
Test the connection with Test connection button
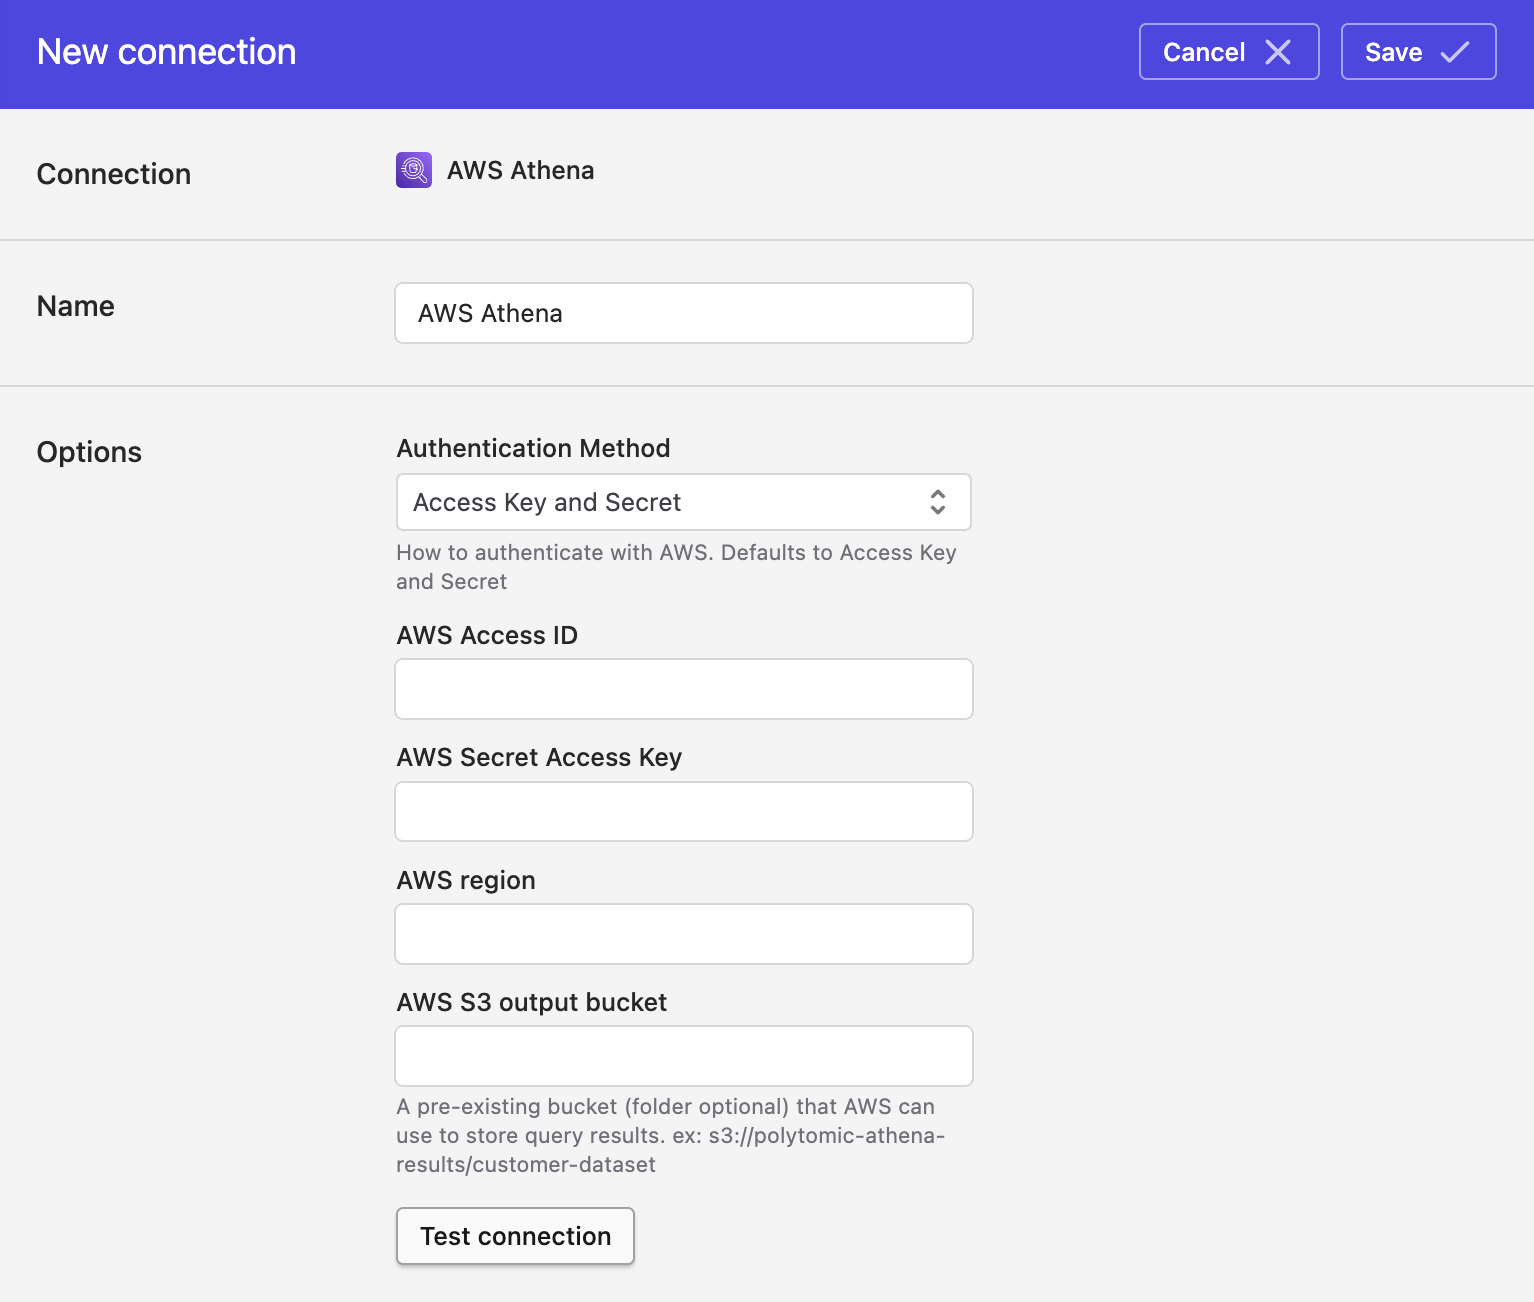click(515, 1236)
